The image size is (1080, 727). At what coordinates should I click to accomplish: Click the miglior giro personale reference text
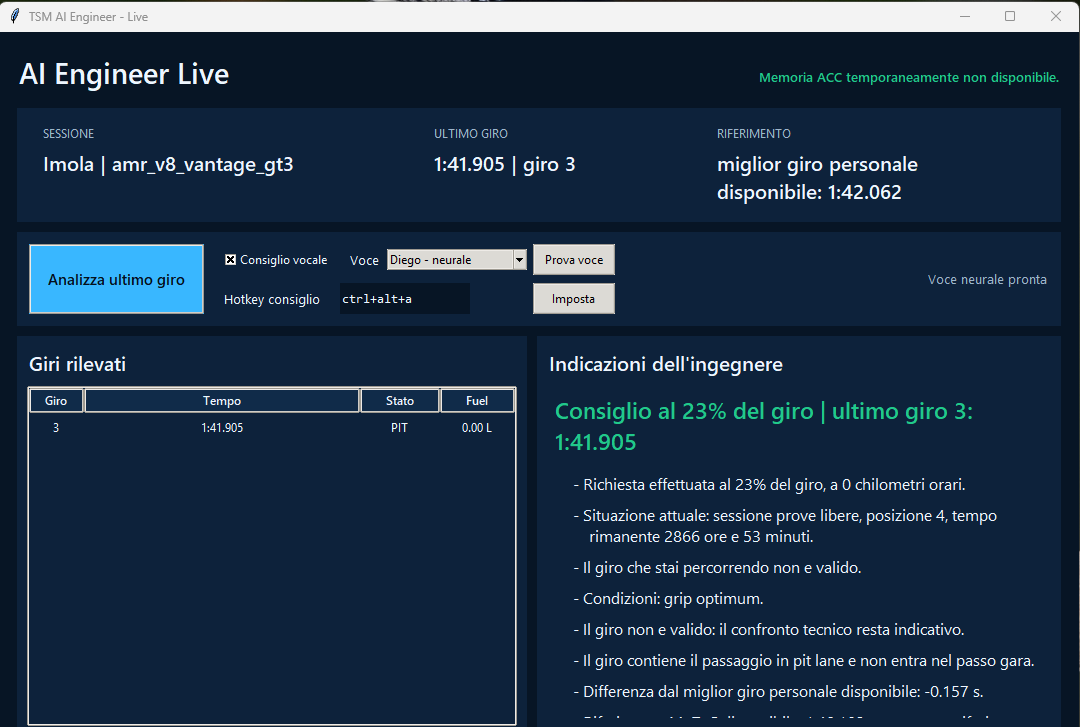pyautogui.click(x=817, y=178)
